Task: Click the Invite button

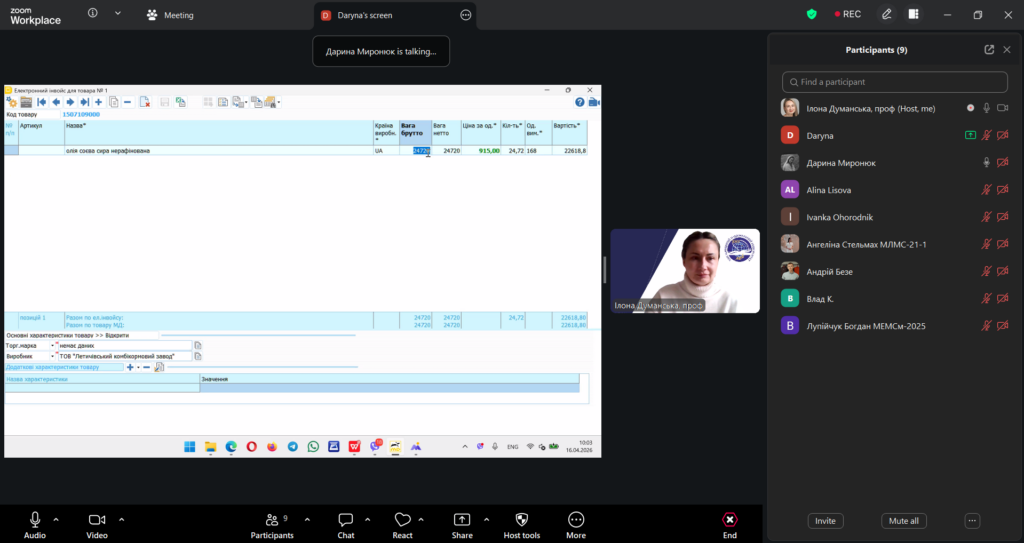Action: [x=825, y=521]
